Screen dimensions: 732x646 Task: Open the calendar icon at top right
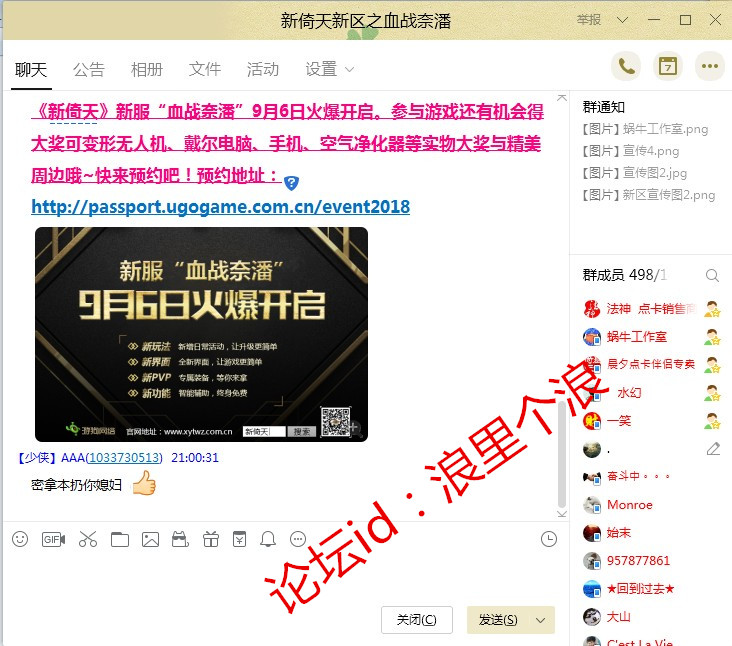[668, 67]
